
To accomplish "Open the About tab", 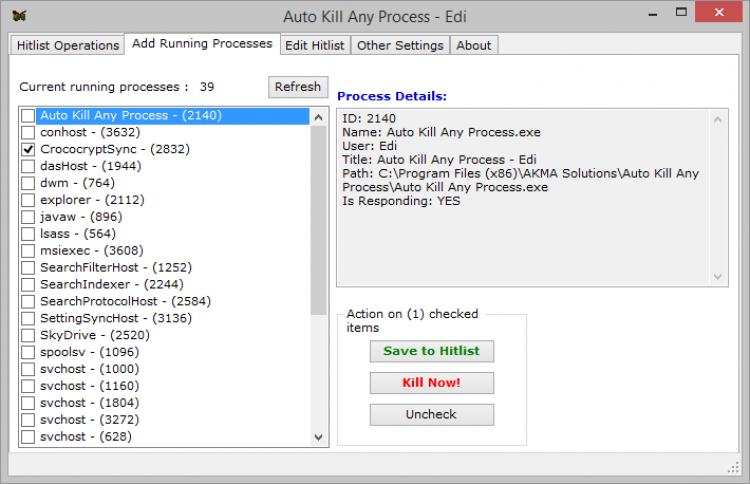I will point(473,45).
